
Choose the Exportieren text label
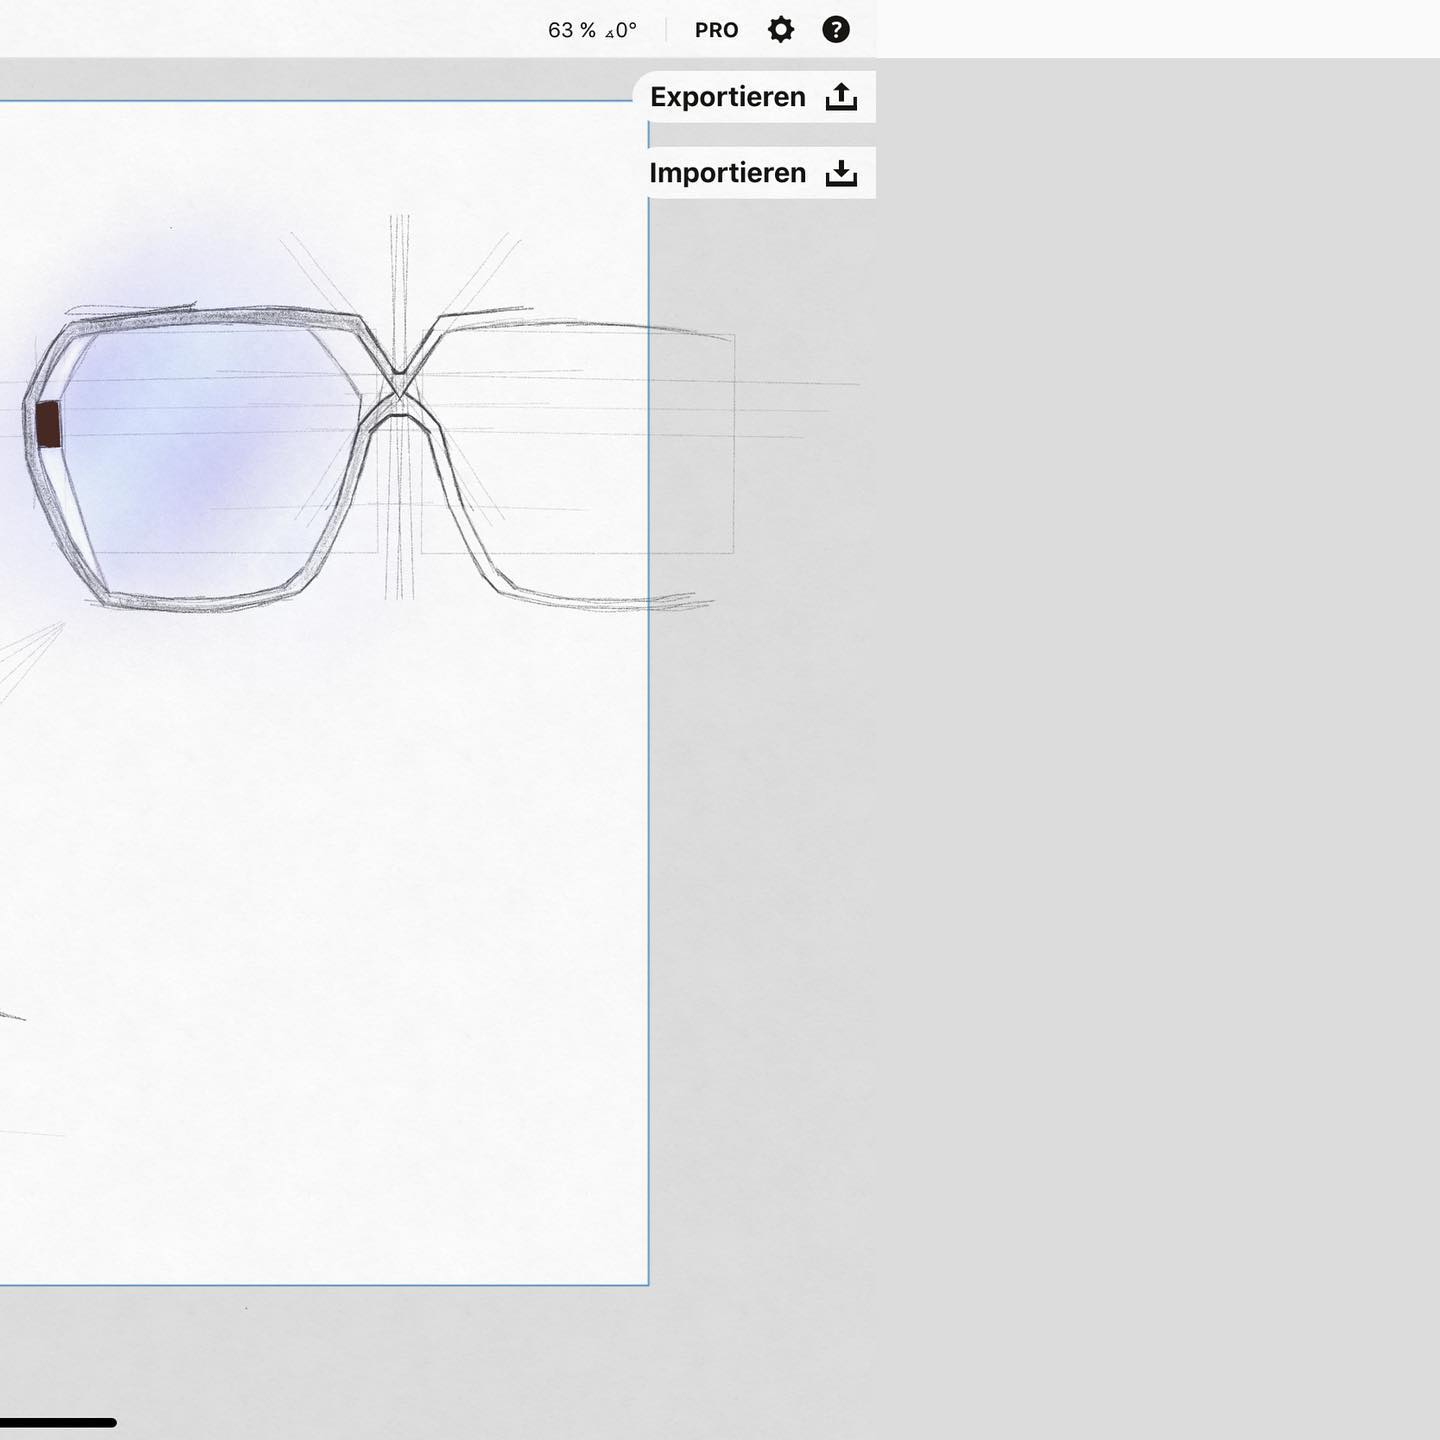727,97
